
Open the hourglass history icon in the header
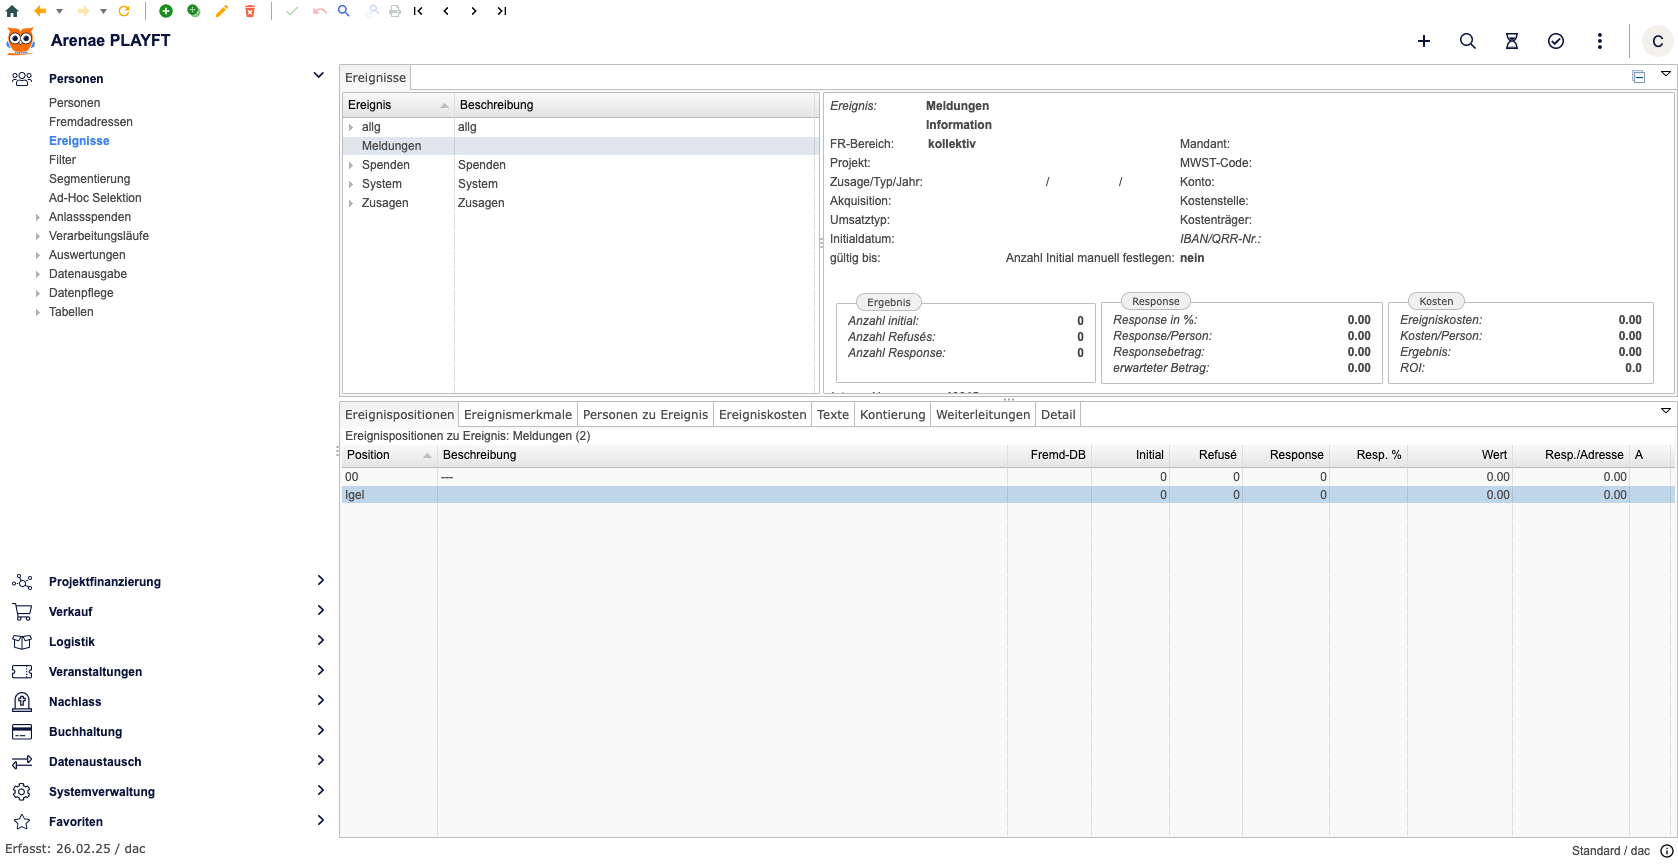[x=1511, y=41]
